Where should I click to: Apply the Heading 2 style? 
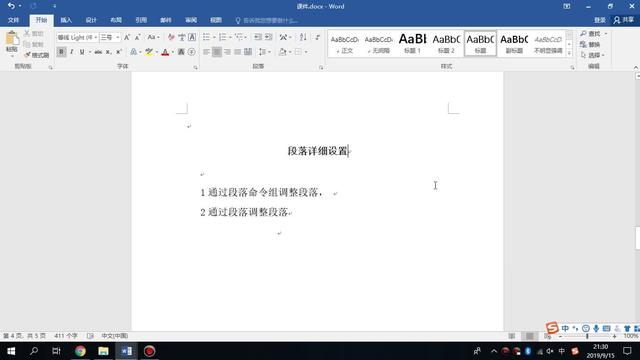446,43
